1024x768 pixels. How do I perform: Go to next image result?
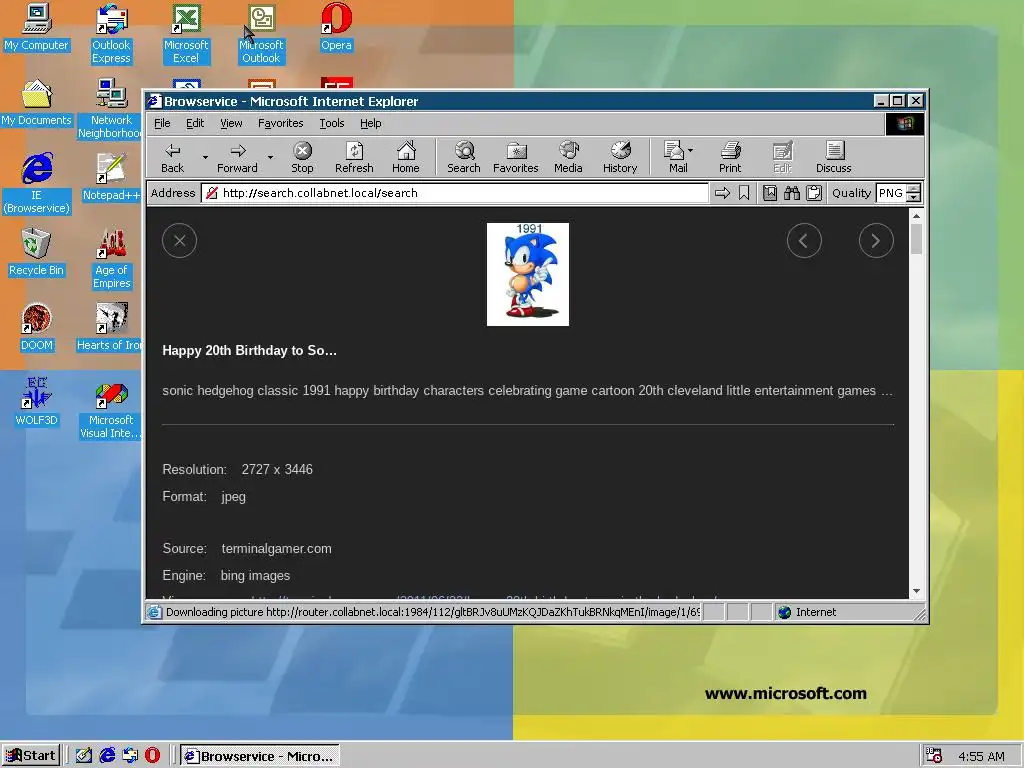[876, 241]
